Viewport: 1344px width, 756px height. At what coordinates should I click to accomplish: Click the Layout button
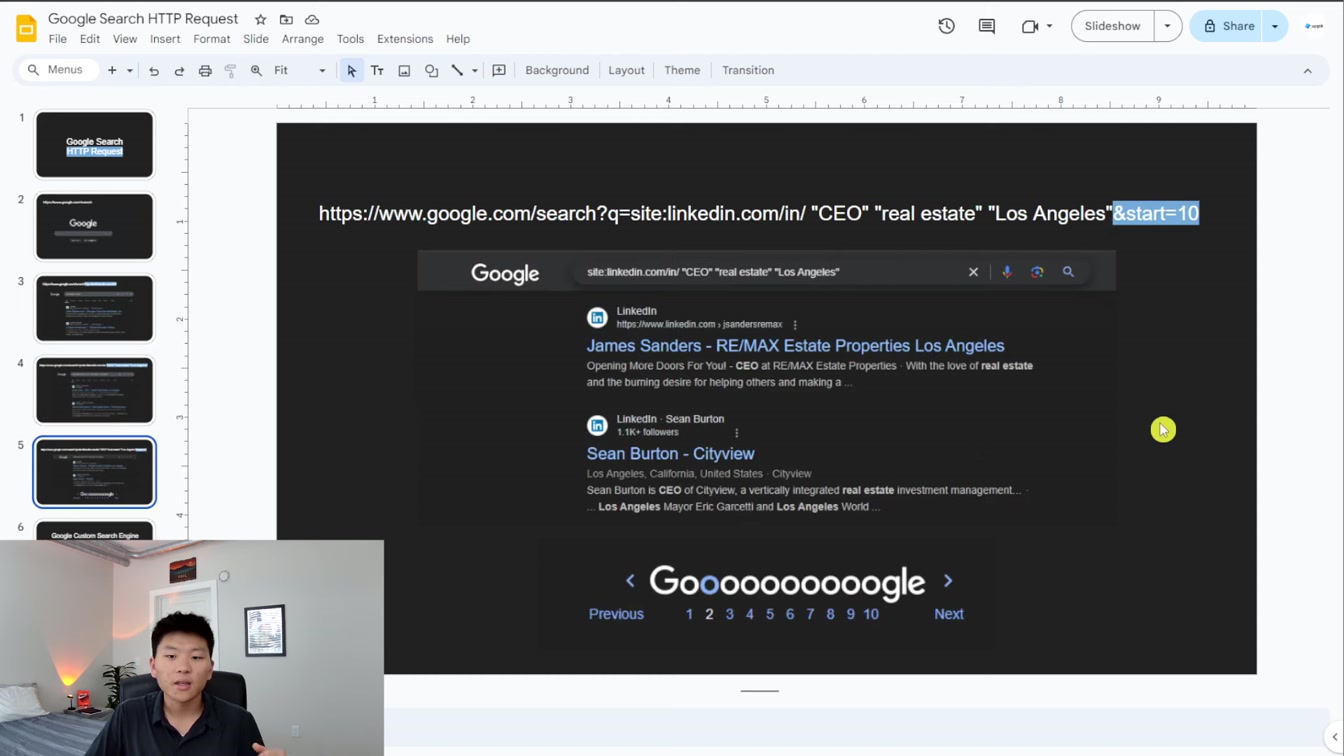tap(626, 70)
